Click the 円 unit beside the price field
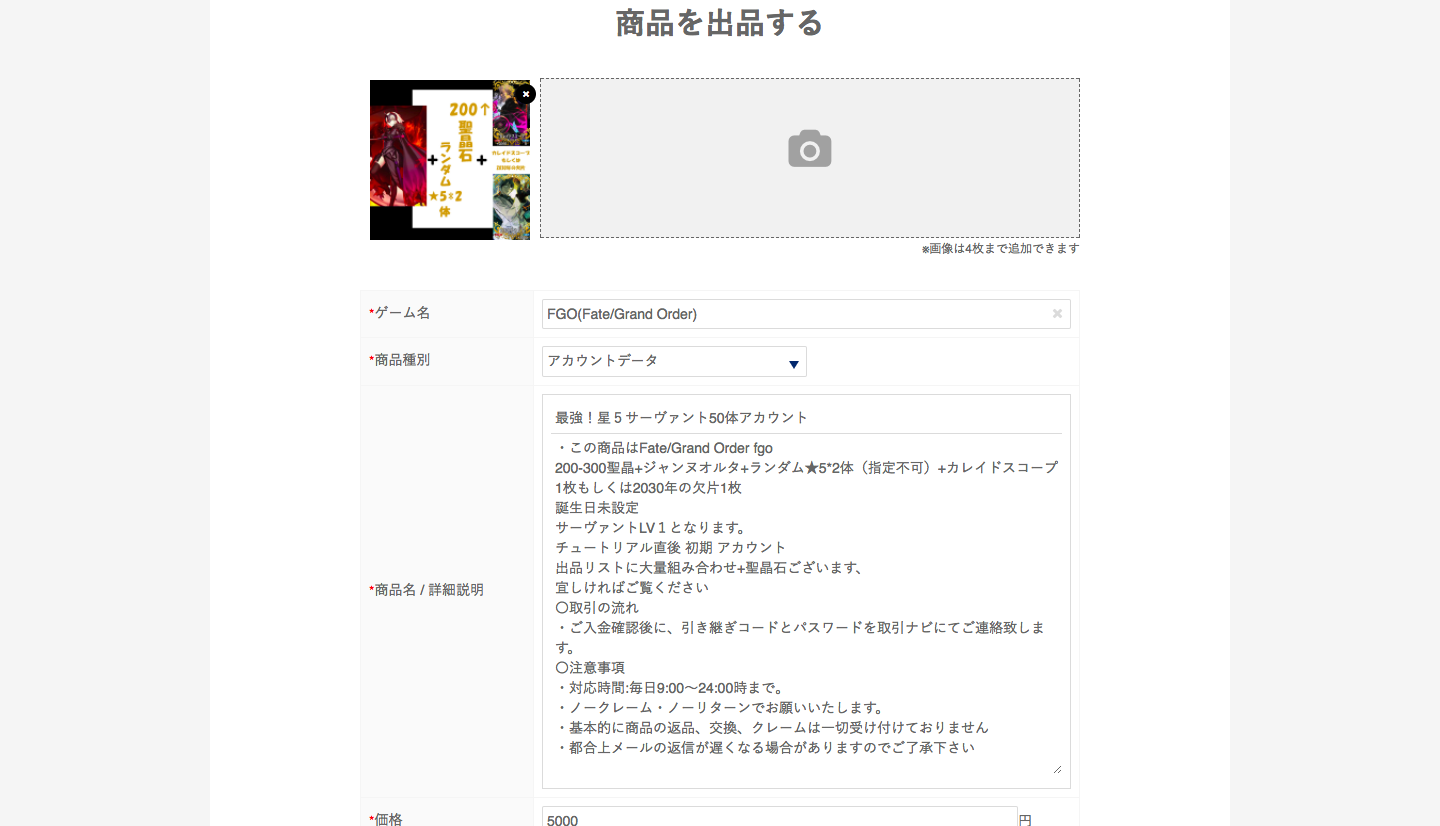 [1025, 820]
